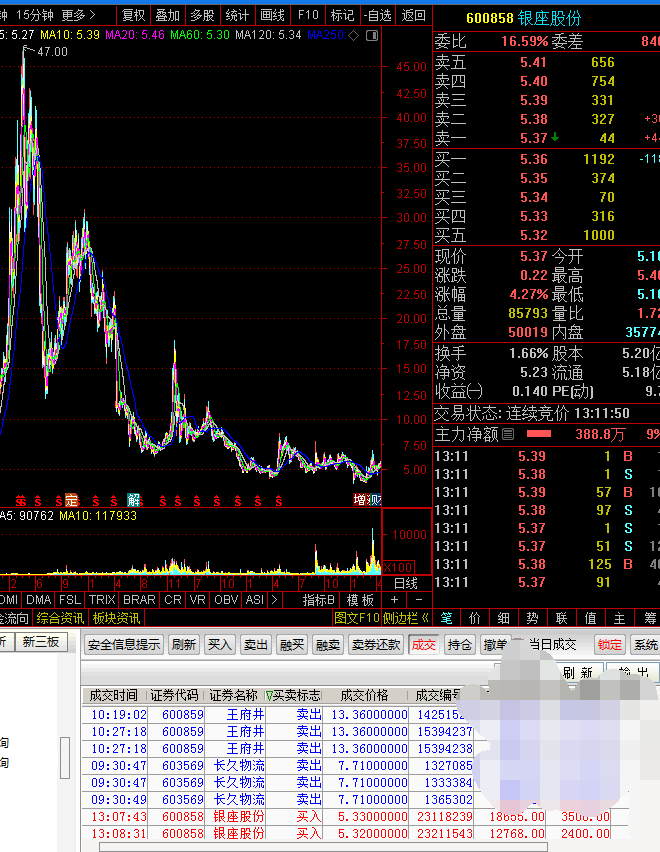Sort by the 成交价格 column header
The width and height of the screenshot is (660, 852).
point(364,696)
